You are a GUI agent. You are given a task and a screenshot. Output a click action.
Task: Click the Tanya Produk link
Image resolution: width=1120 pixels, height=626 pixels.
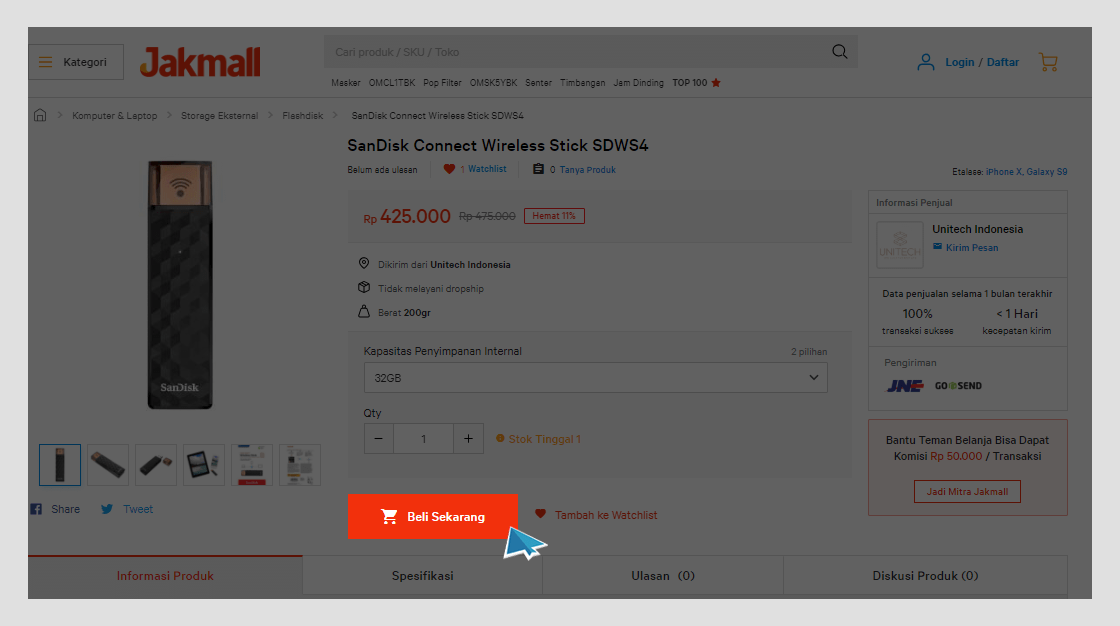pos(587,169)
